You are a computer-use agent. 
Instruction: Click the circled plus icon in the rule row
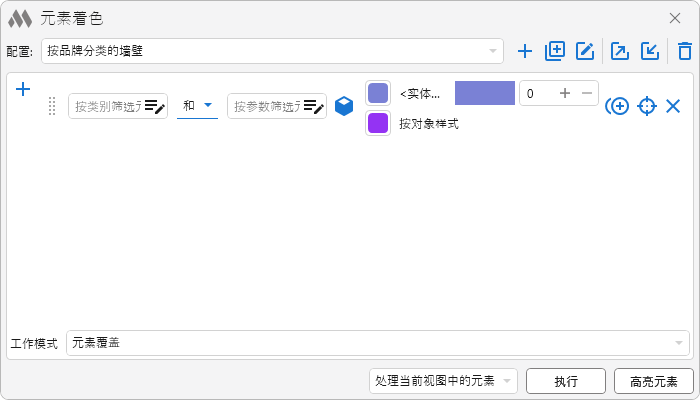[617, 106]
